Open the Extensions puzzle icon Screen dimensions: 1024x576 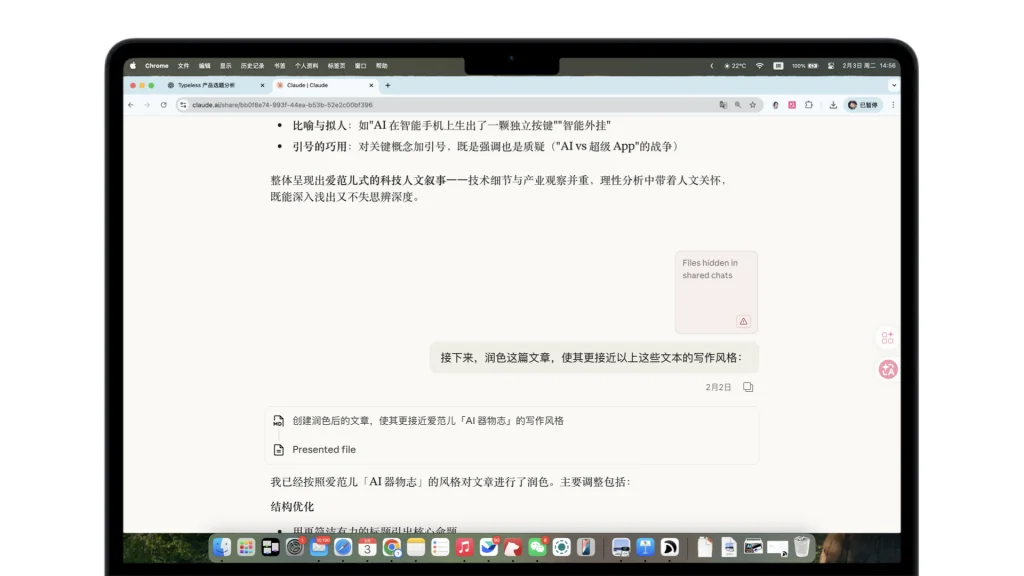(809, 104)
